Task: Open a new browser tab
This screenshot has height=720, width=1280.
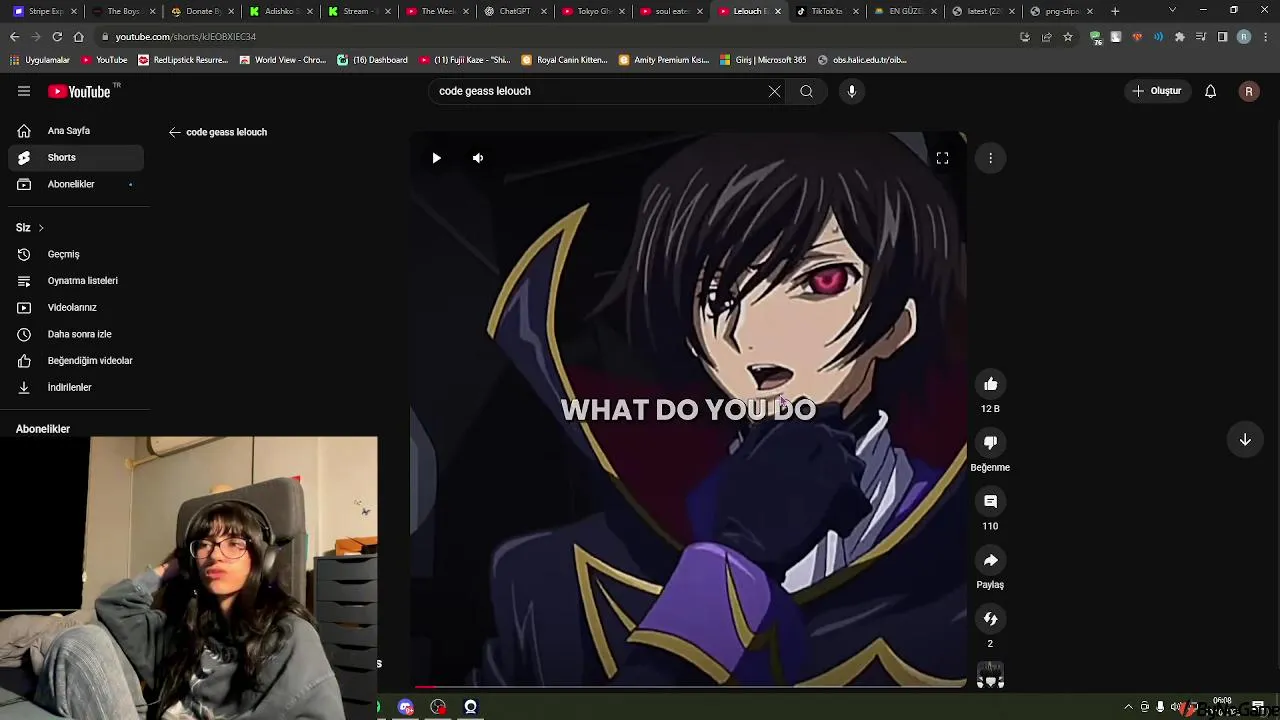Action: coord(1115,11)
